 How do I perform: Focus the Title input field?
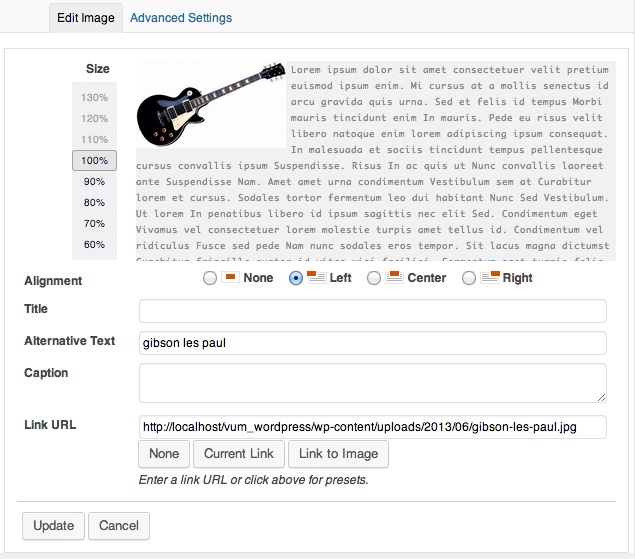click(x=373, y=311)
